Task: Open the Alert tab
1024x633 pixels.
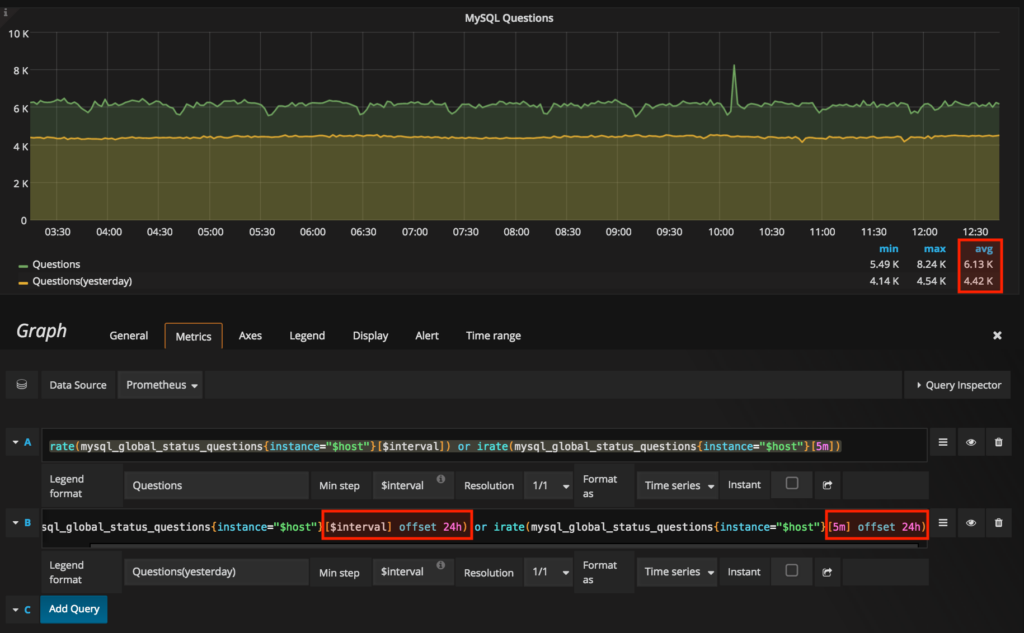Action: (x=427, y=336)
